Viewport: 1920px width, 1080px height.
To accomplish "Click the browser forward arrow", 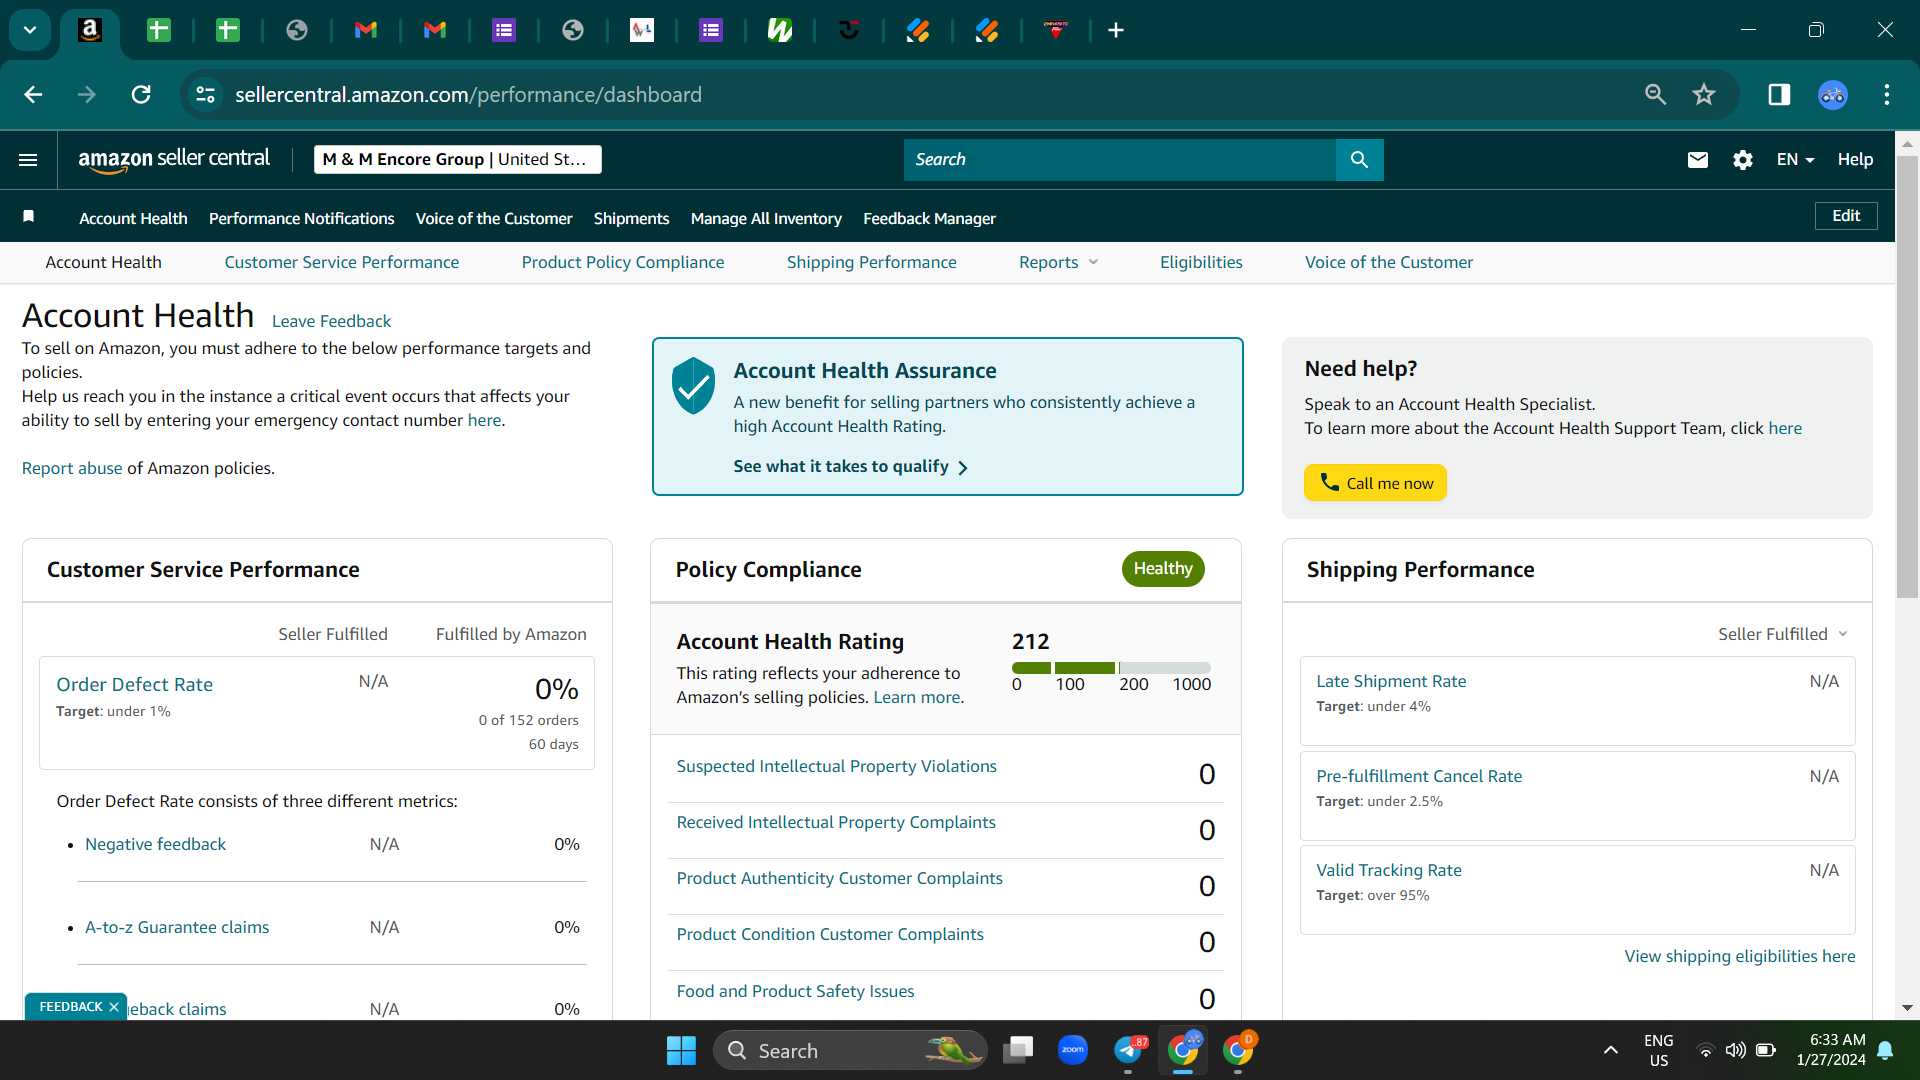I will pos(87,94).
